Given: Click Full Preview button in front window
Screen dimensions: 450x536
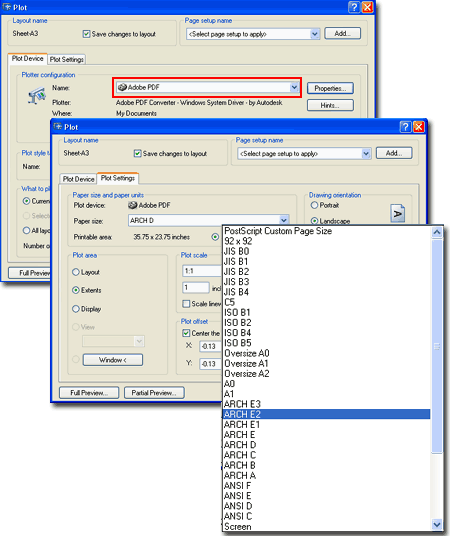Looking at the screenshot, I should (89, 393).
